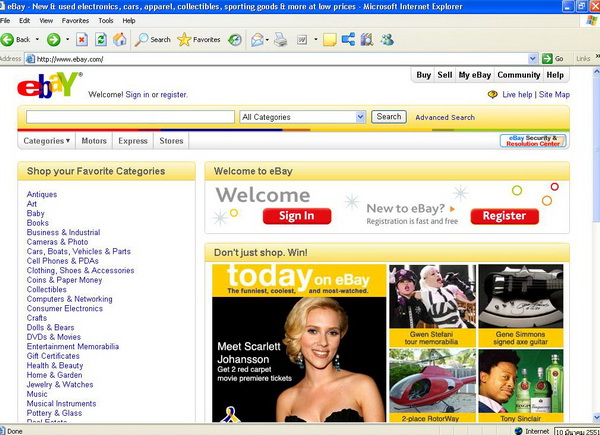The image size is (600, 435).
Task: Open the Computers & Networking category
Action: [x=70, y=299]
